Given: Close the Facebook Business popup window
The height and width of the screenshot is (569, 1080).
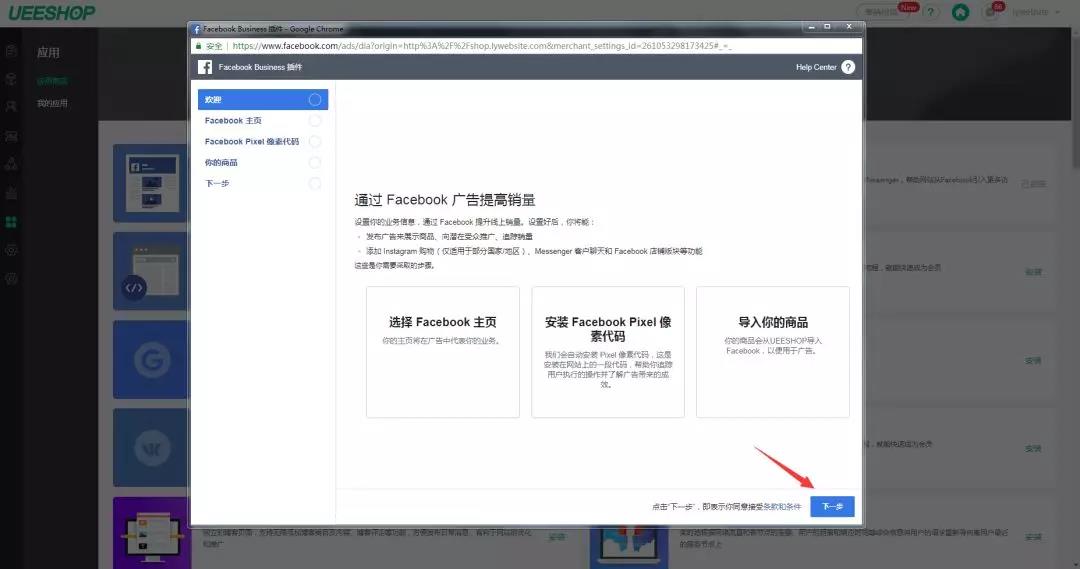Looking at the screenshot, I should 849,27.
